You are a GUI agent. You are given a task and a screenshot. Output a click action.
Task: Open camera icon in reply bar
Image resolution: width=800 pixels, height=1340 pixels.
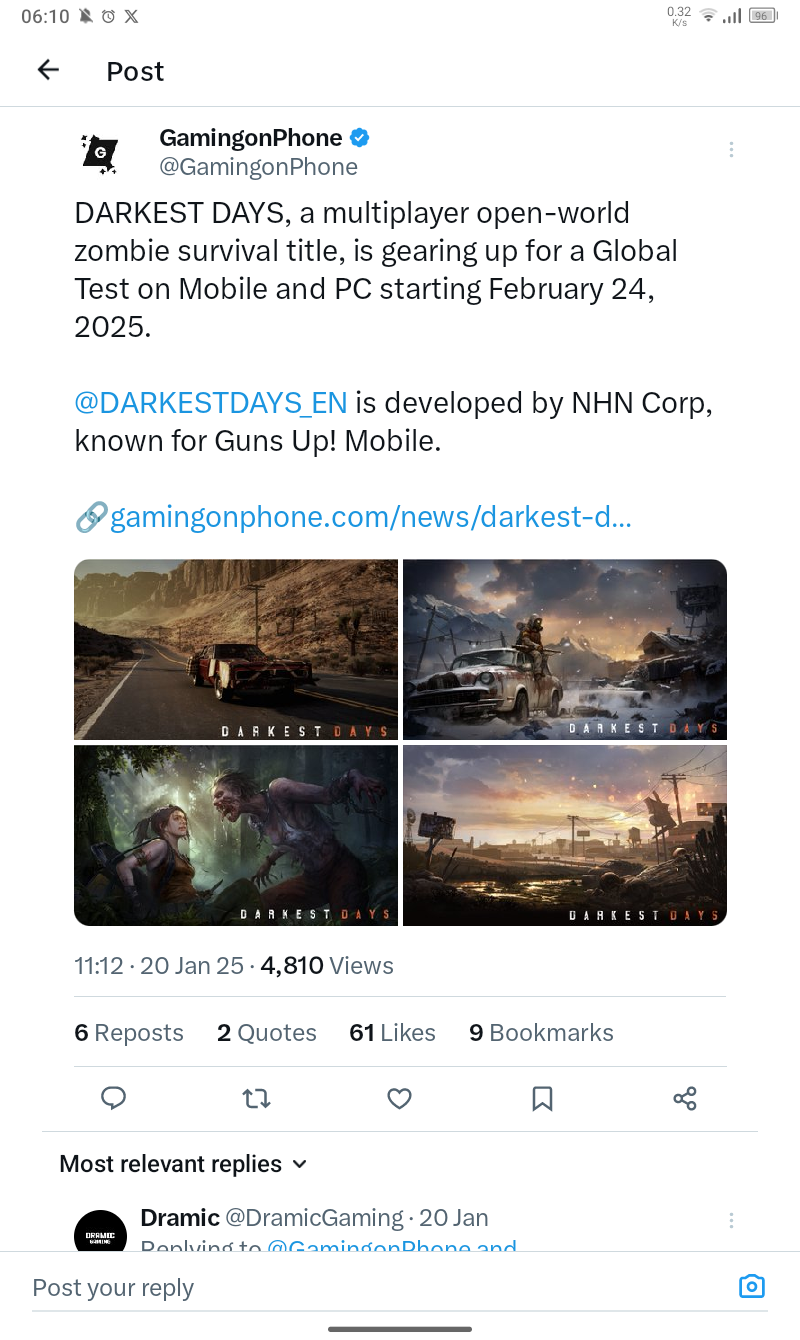[751, 1286]
